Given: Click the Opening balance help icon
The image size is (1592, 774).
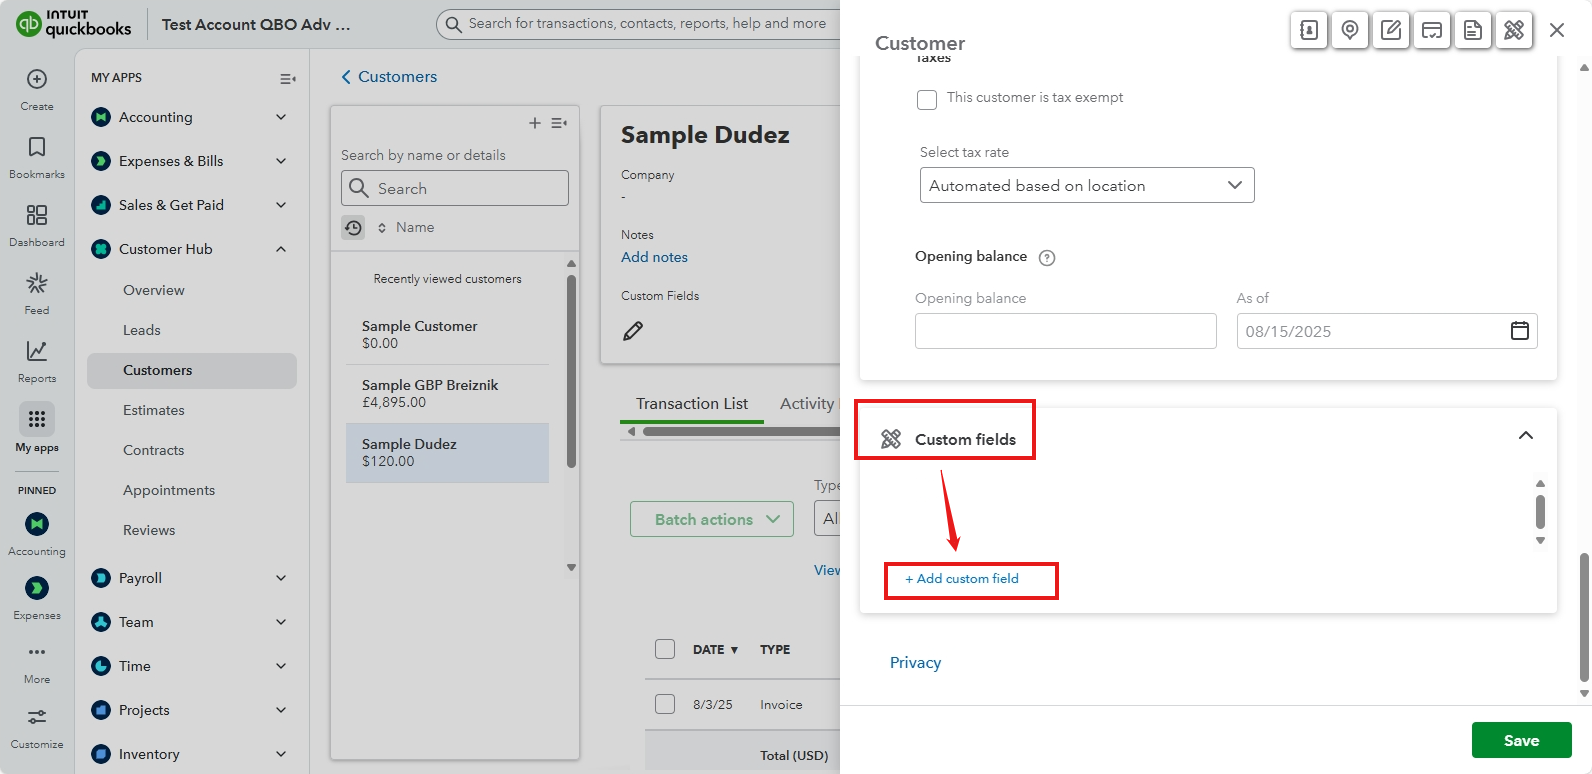Looking at the screenshot, I should pos(1047,258).
